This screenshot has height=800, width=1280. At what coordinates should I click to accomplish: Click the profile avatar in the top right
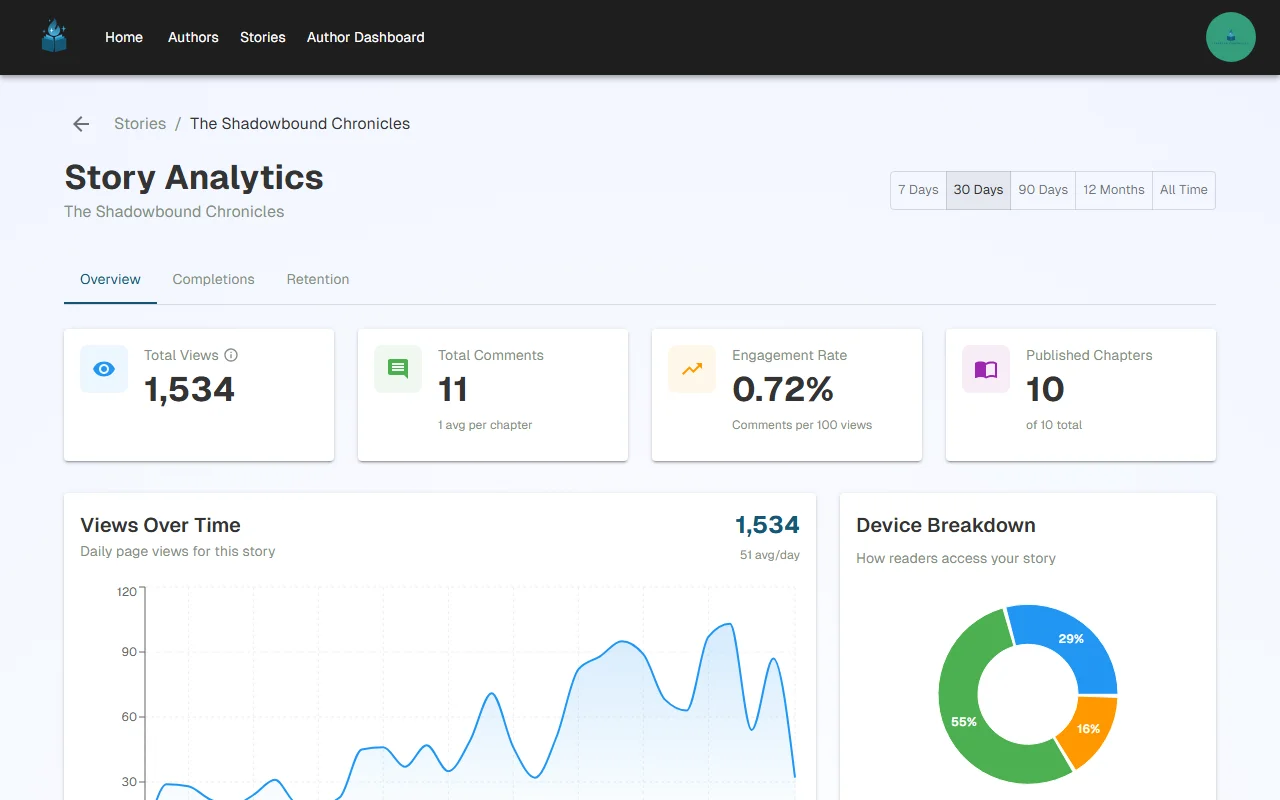click(x=1231, y=37)
